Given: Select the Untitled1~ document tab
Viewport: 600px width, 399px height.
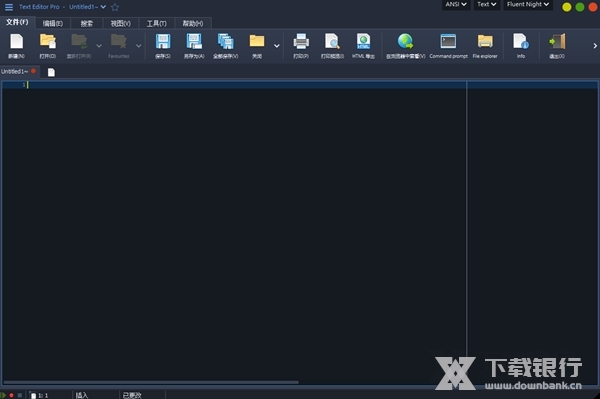Looking at the screenshot, I should coord(19,72).
